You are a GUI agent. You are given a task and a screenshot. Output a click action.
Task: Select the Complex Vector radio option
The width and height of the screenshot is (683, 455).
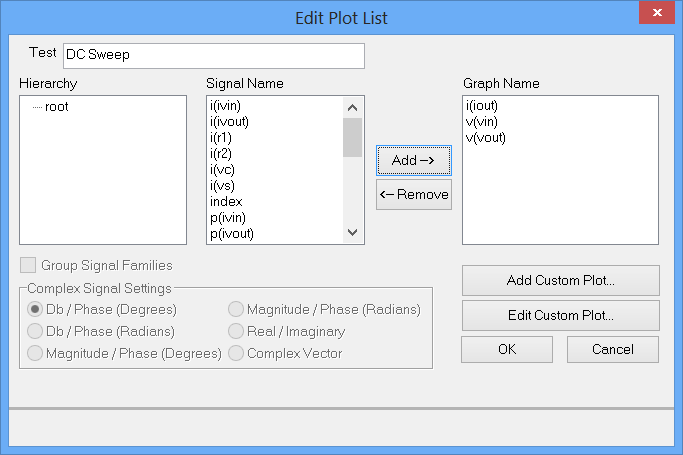237,353
